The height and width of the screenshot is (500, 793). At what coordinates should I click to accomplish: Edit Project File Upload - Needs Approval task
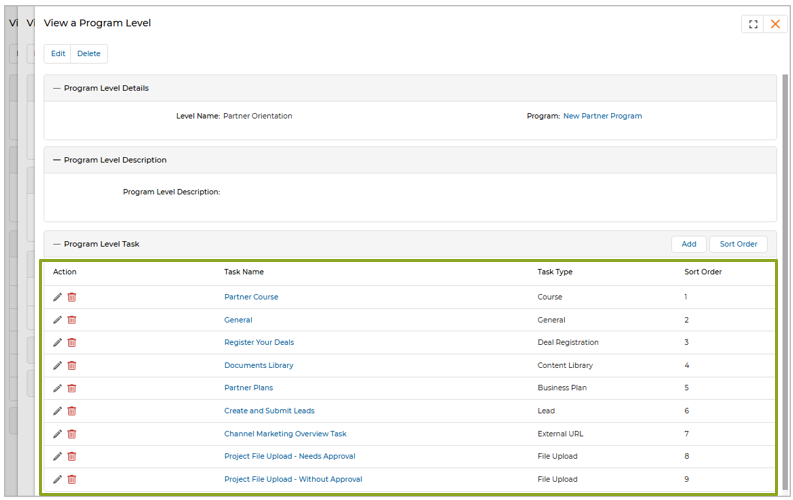click(57, 457)
